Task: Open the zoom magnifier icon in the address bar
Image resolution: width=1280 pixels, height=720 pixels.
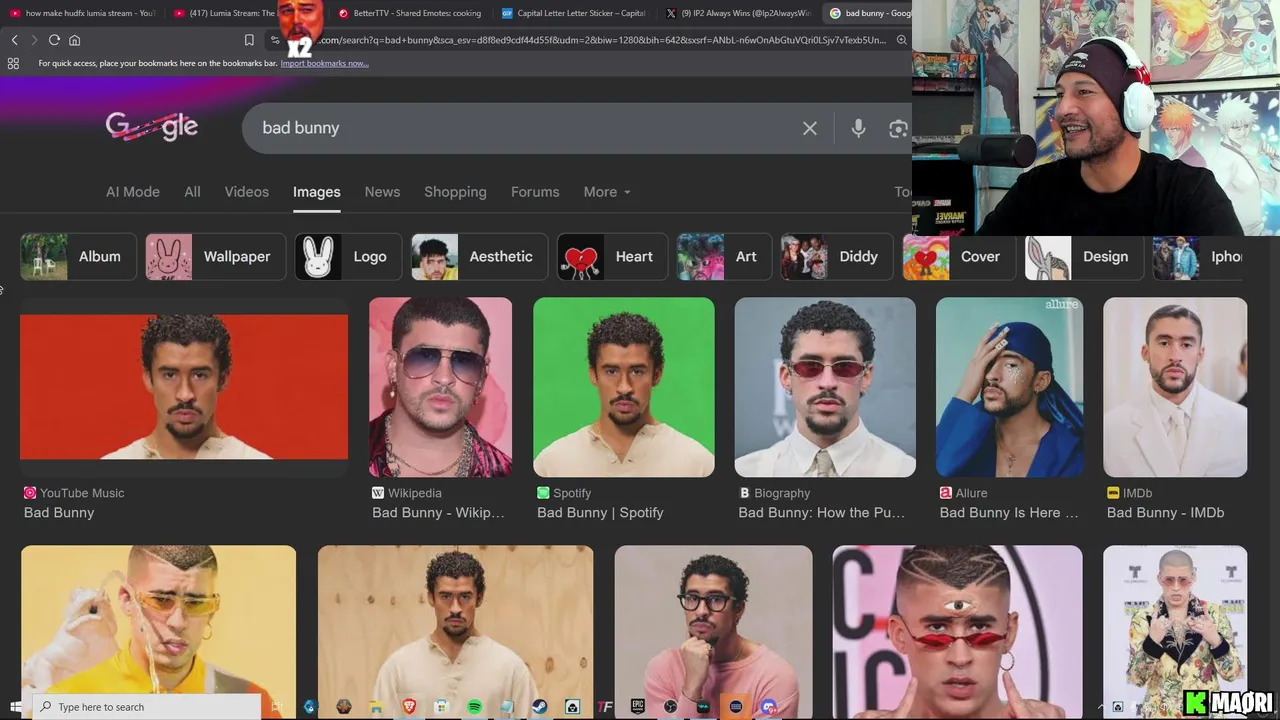Action: click(901, 40)
